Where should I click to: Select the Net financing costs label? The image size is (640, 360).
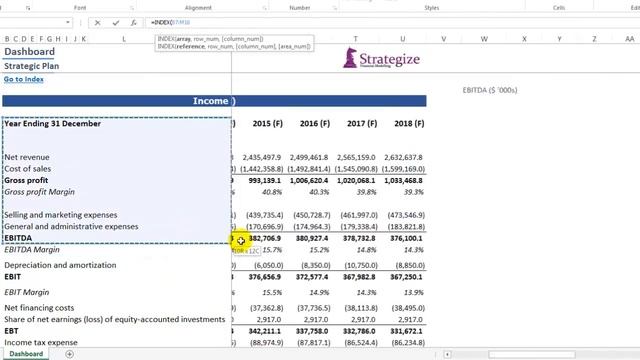pyautogui.click(x=39, y=308)
